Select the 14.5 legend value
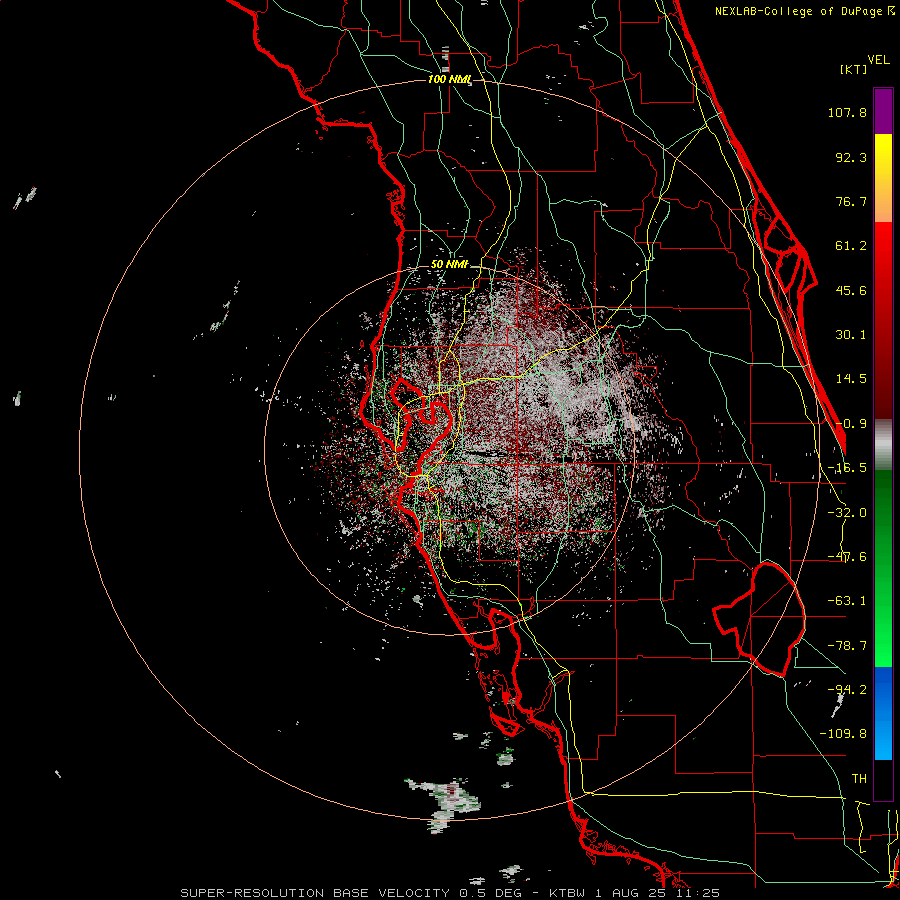 click(851, 379)
